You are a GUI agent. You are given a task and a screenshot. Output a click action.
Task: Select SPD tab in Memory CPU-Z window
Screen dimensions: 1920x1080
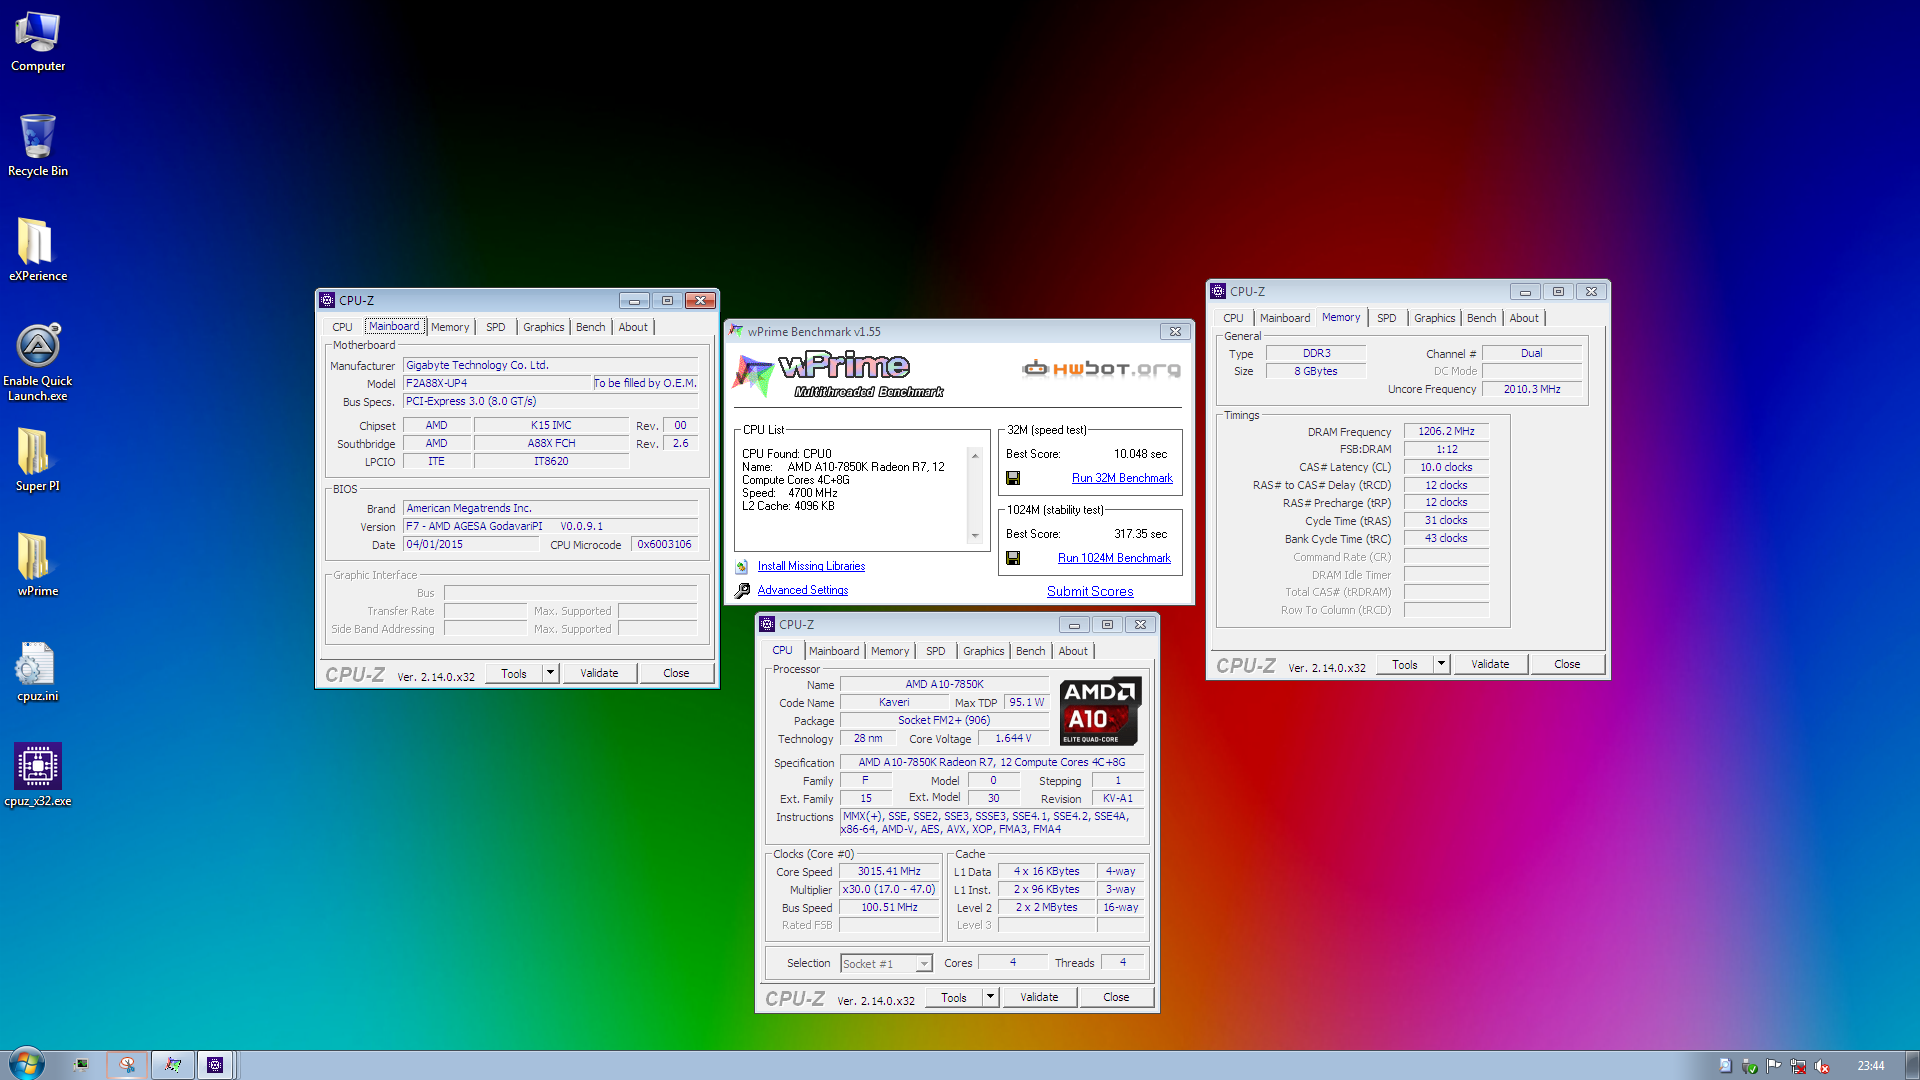coord(1386,318)
